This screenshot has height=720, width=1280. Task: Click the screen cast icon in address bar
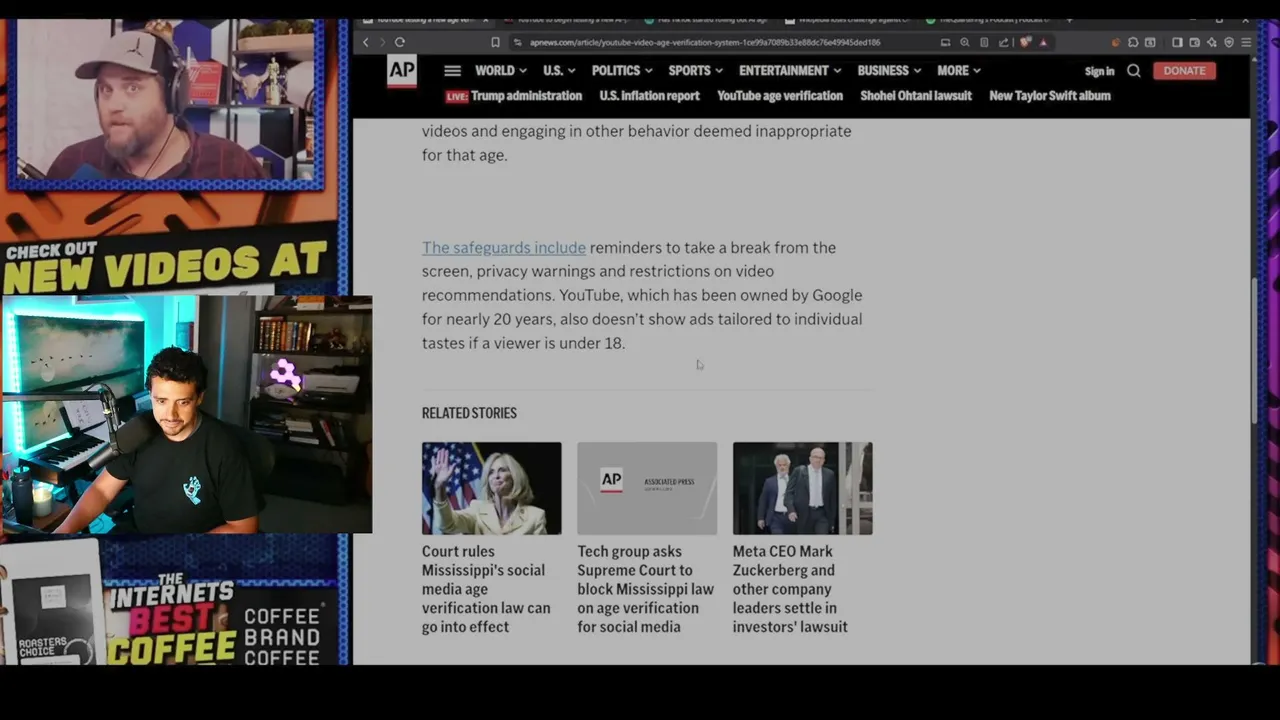(946, 42)
